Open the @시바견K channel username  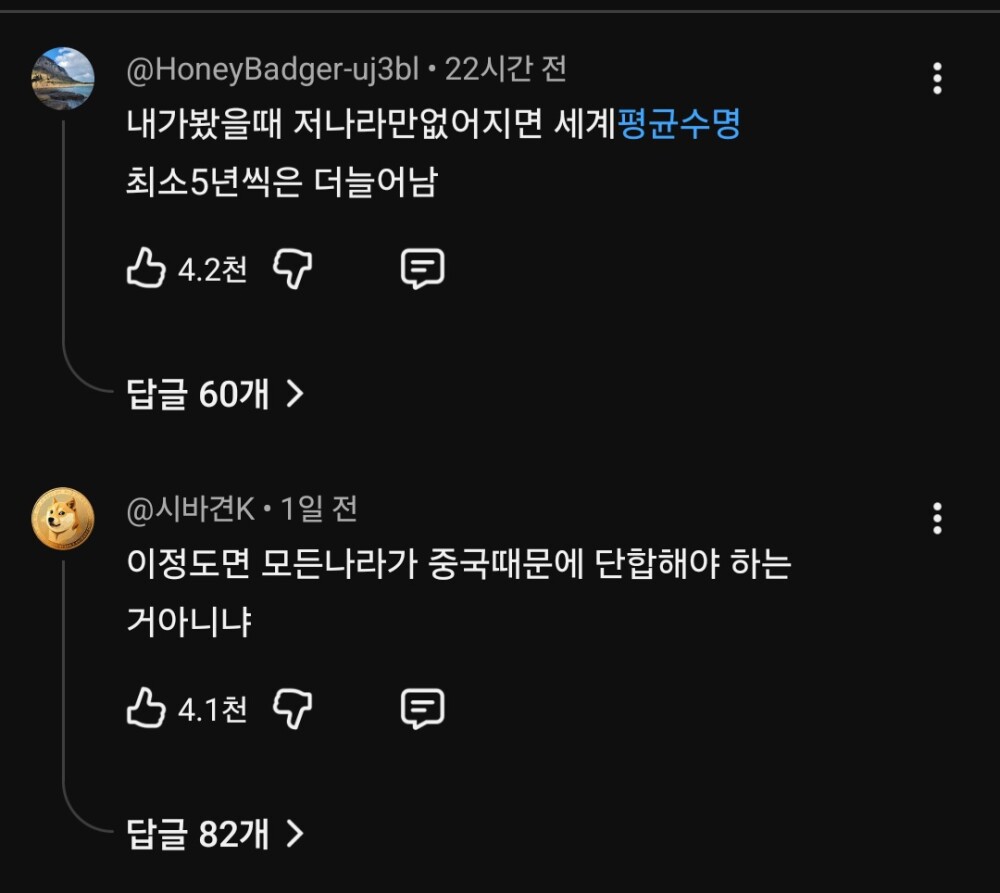point(191,510)
